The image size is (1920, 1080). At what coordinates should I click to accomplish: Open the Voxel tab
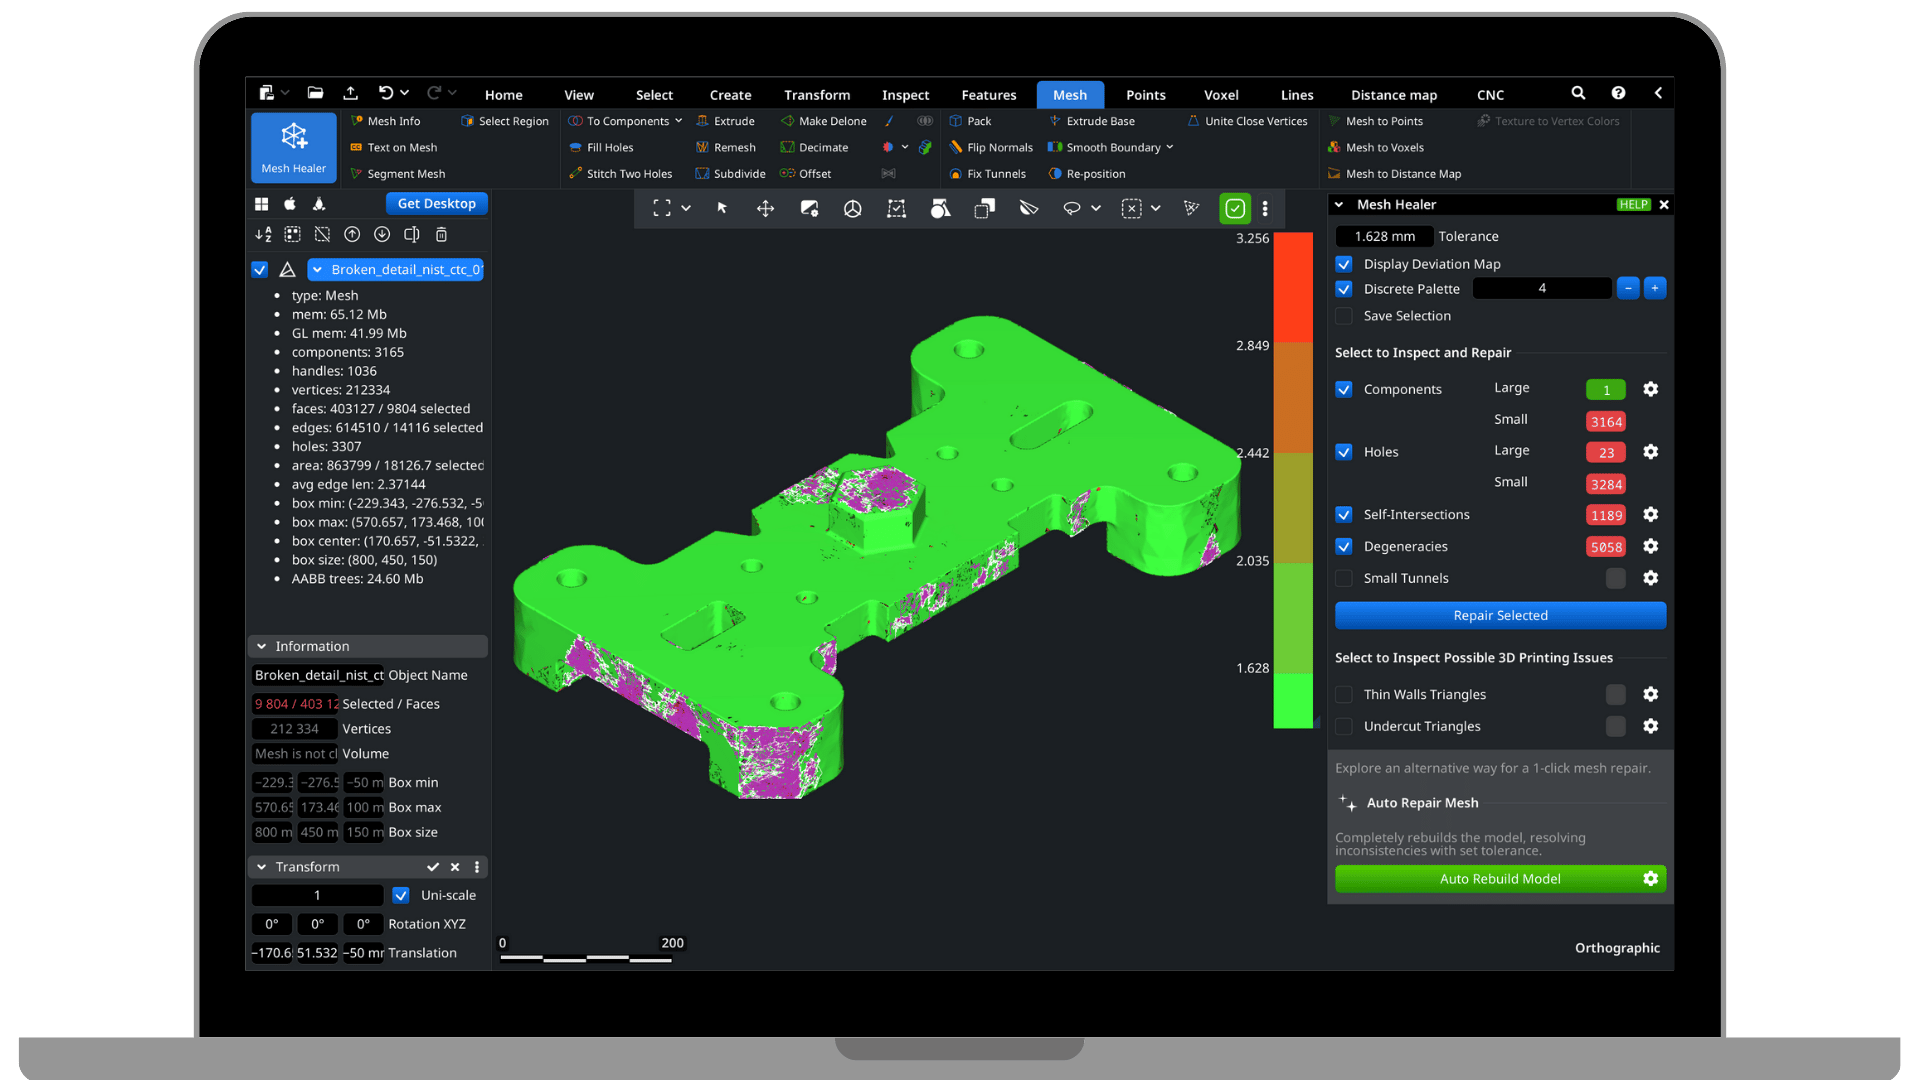coord(1221,95)
